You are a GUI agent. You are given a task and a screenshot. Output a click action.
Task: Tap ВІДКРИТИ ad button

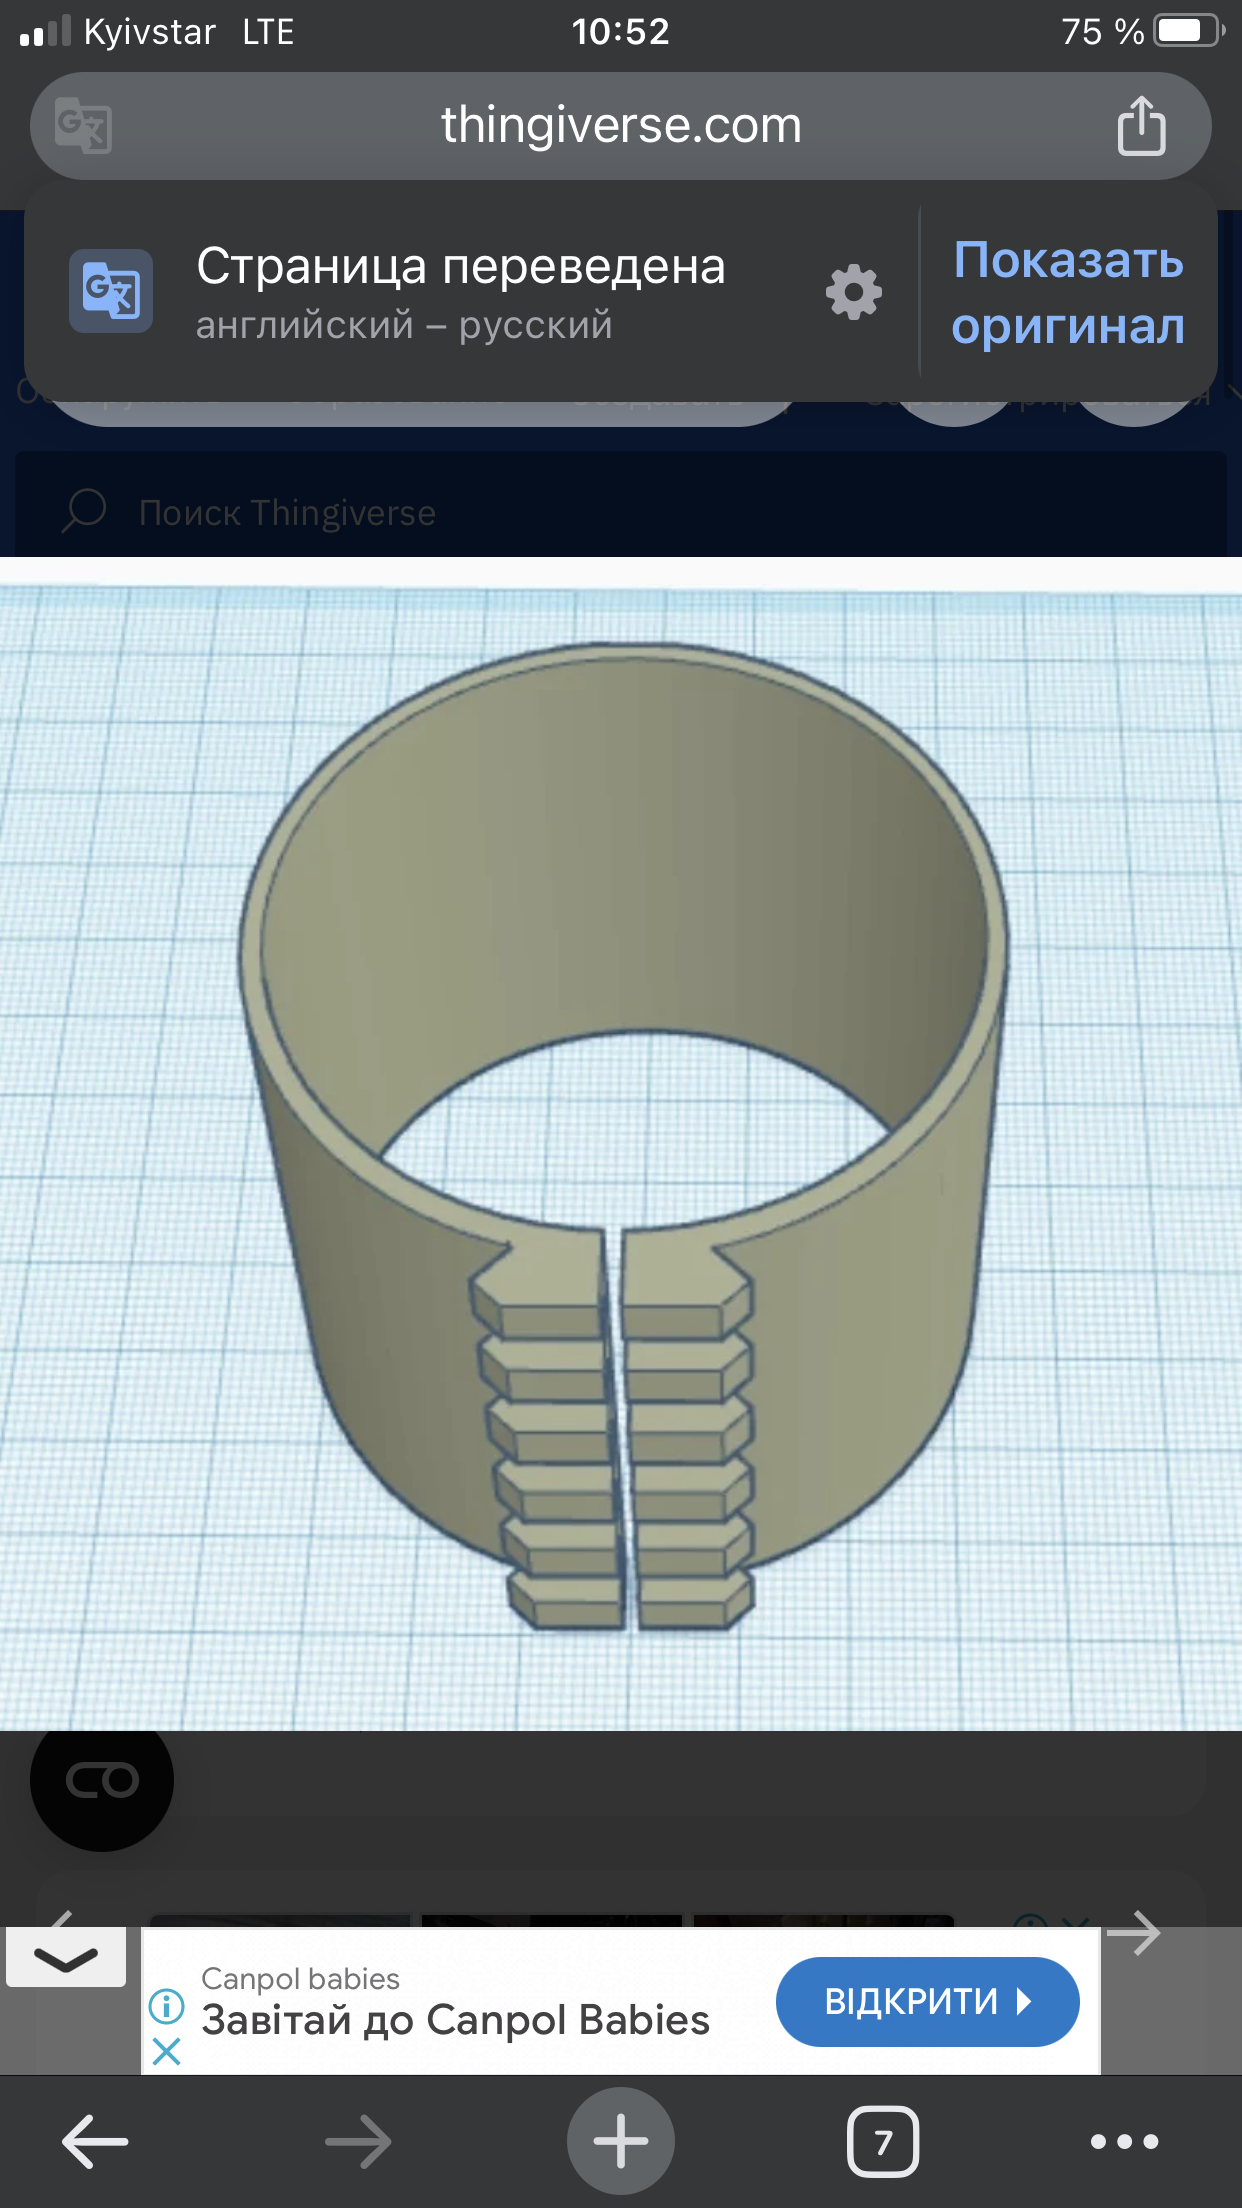928,2002
